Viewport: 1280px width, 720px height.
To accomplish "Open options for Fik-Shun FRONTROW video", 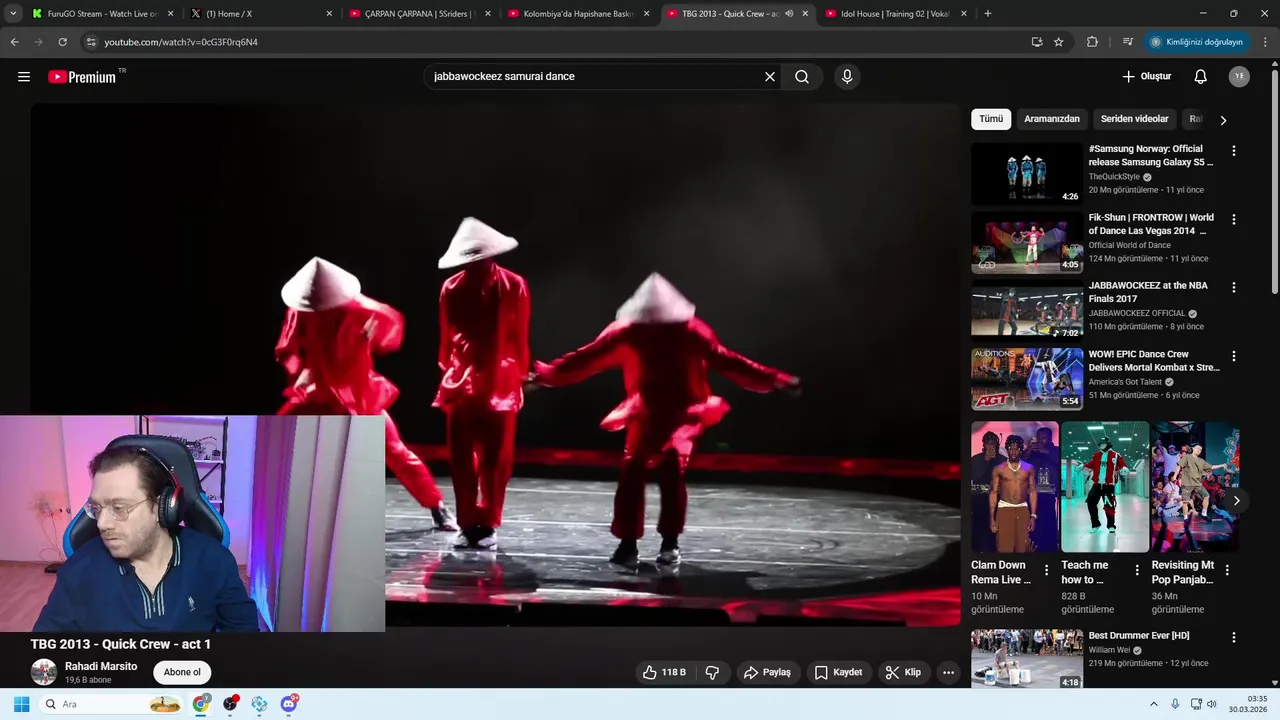I will point(1233,219).
